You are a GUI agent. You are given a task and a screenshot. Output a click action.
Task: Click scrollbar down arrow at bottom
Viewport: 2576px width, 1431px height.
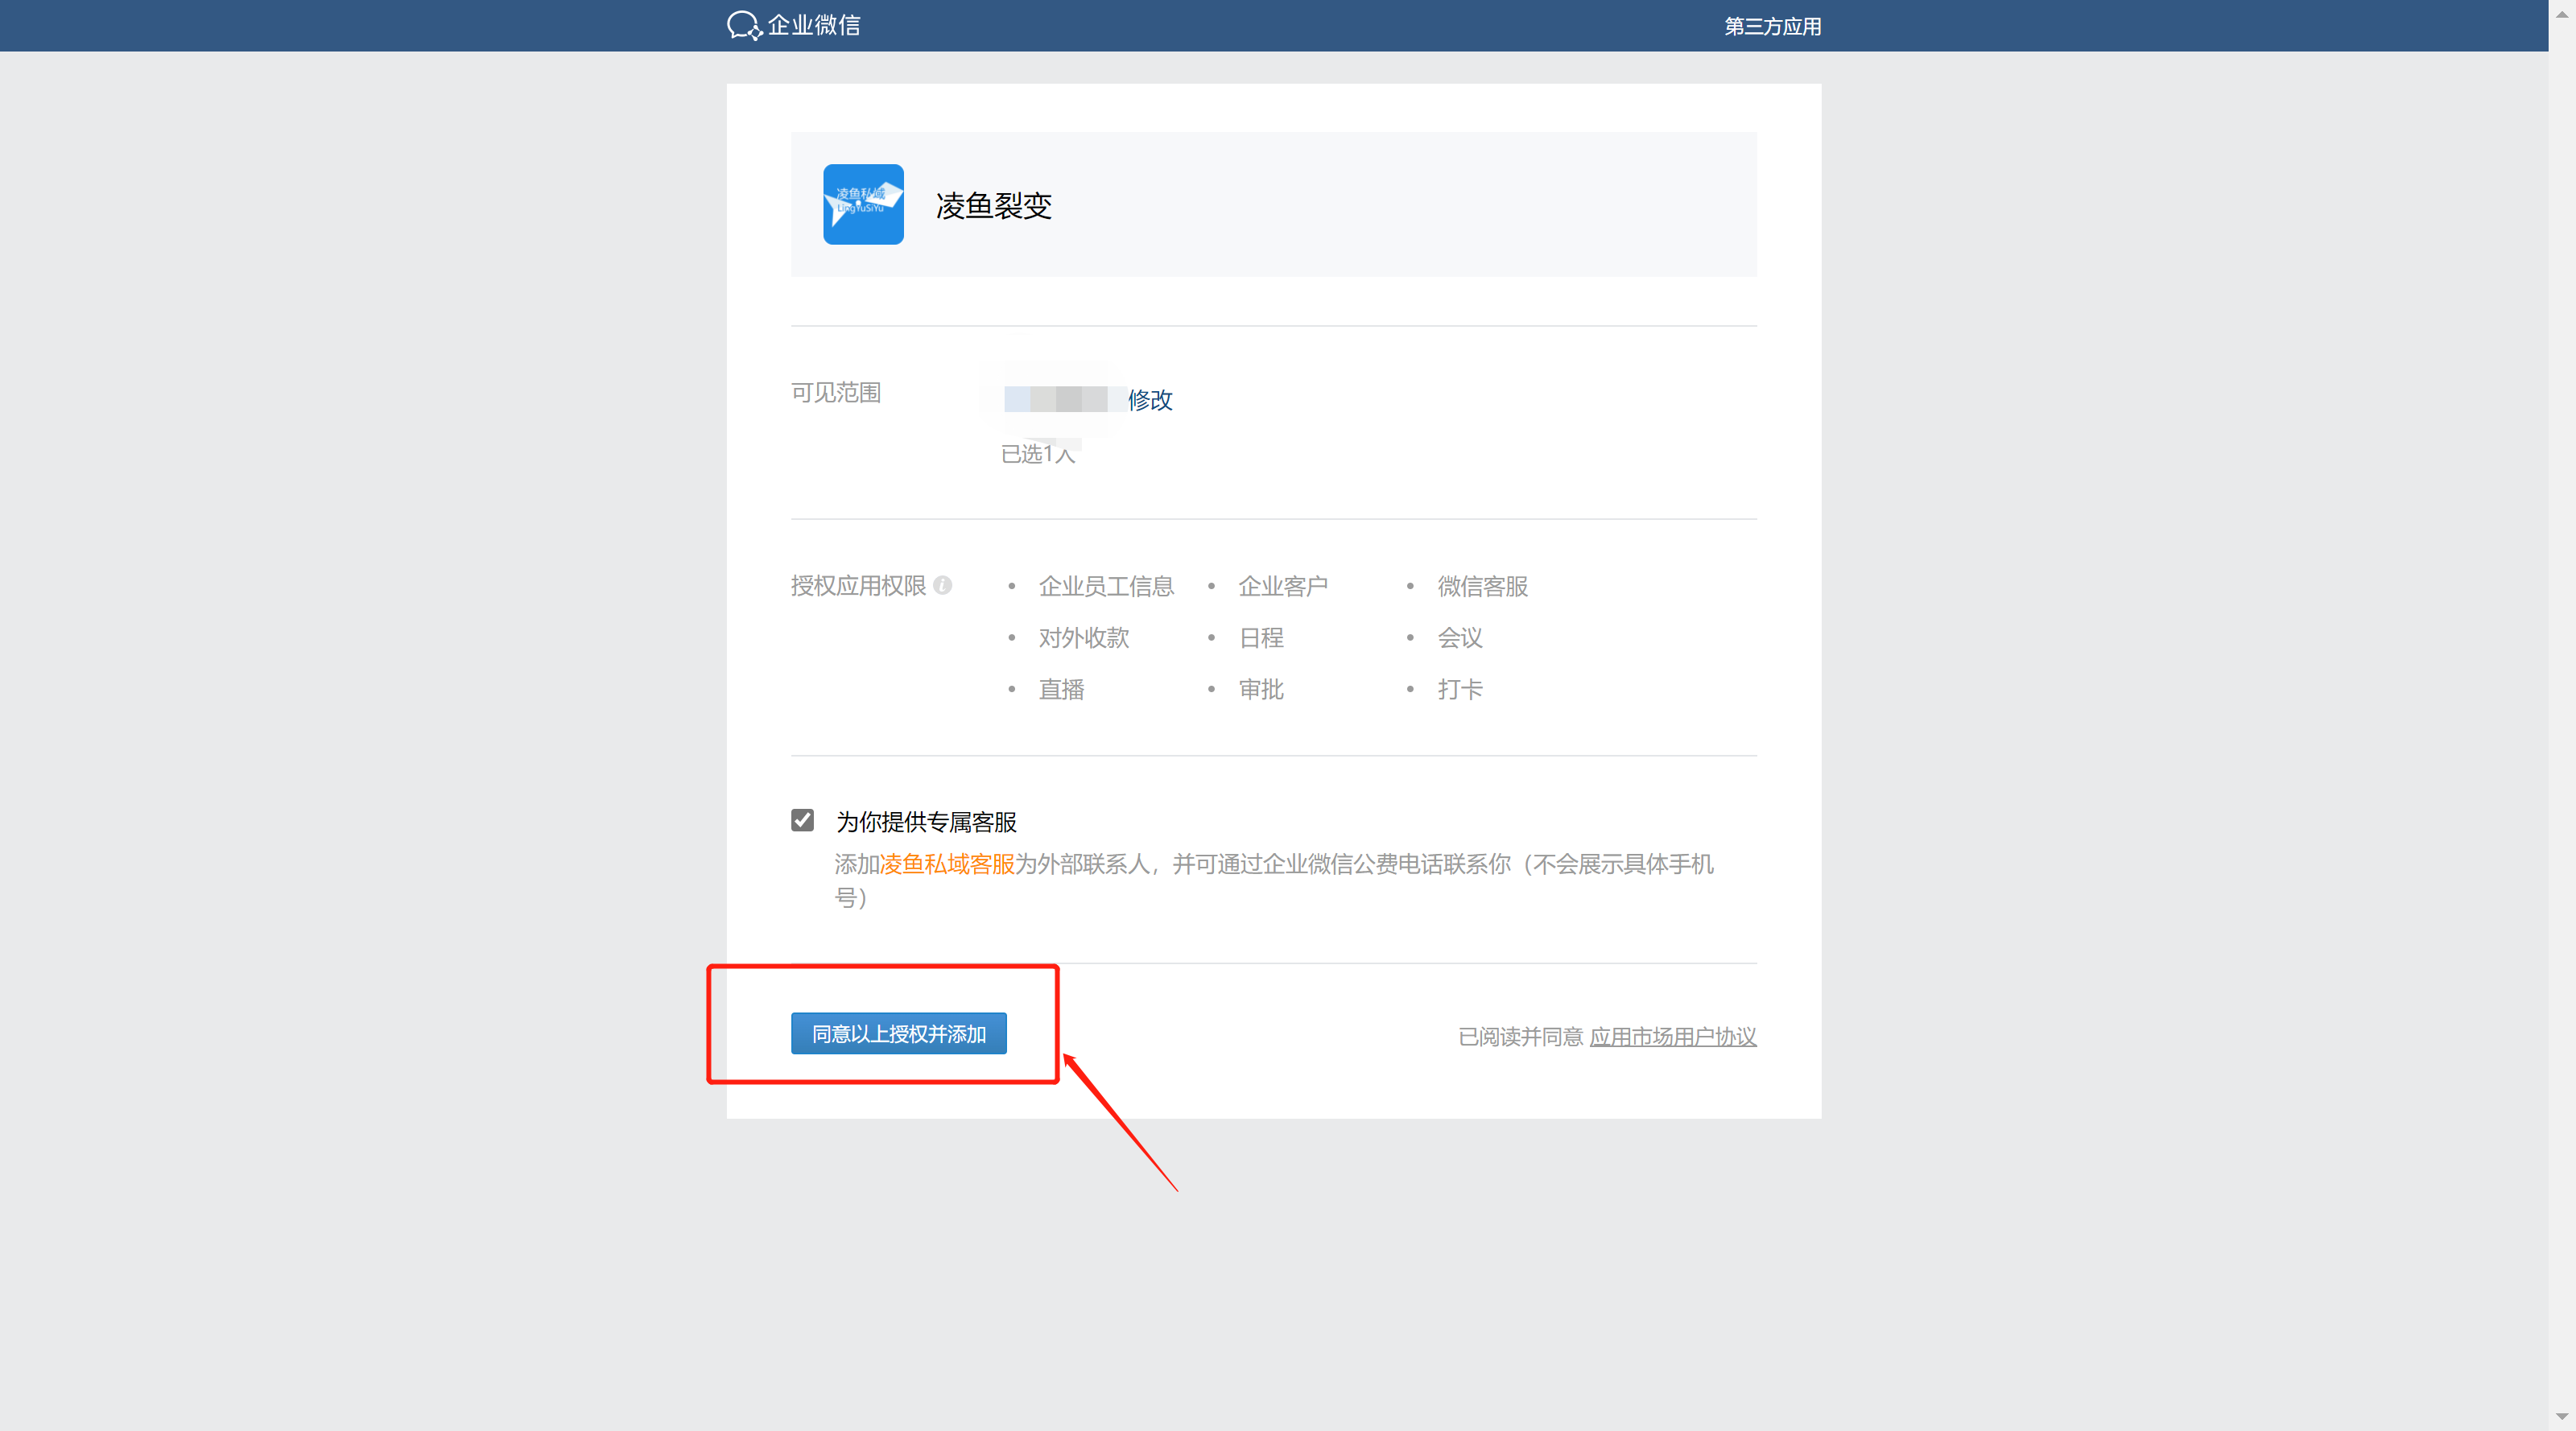click(x=2562, y=1417)
